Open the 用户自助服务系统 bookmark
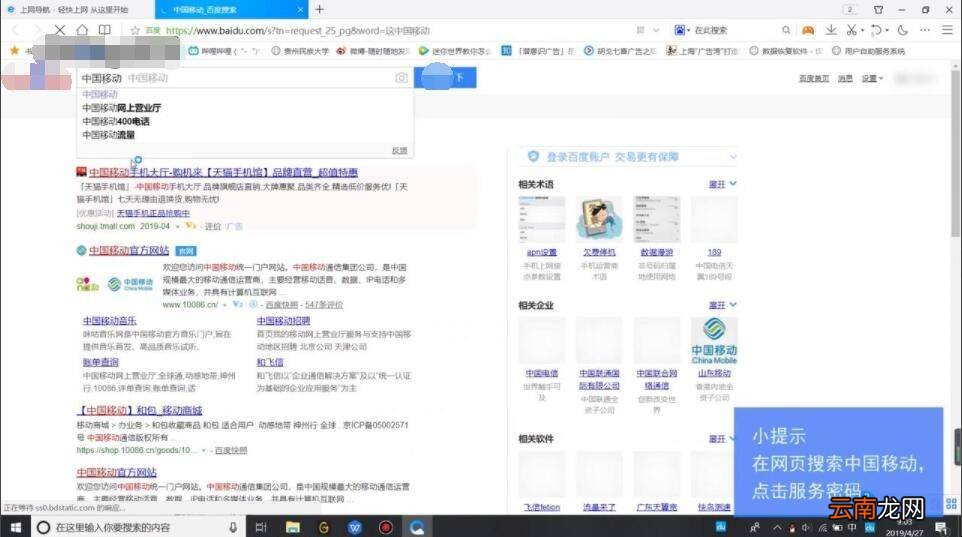This screenshot has height=537, width=962. (x=868, y=51)
